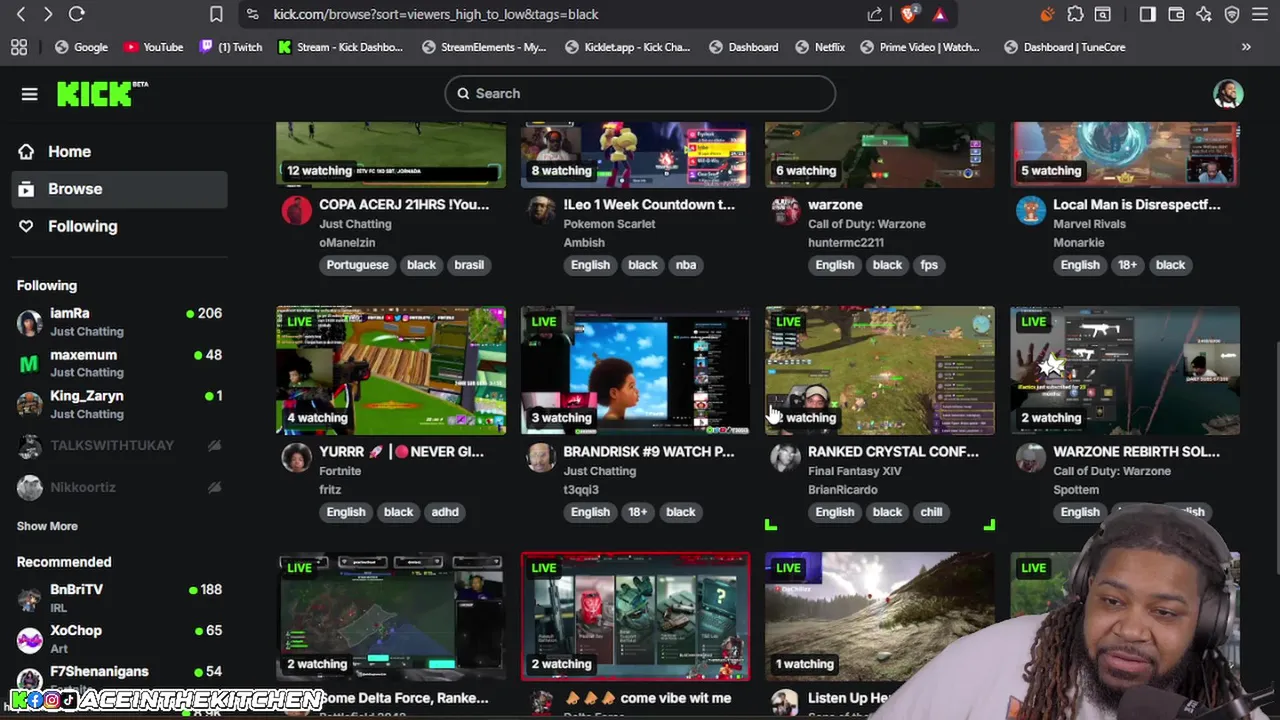Open Kicklet.app bookmark

pos(628,47)
